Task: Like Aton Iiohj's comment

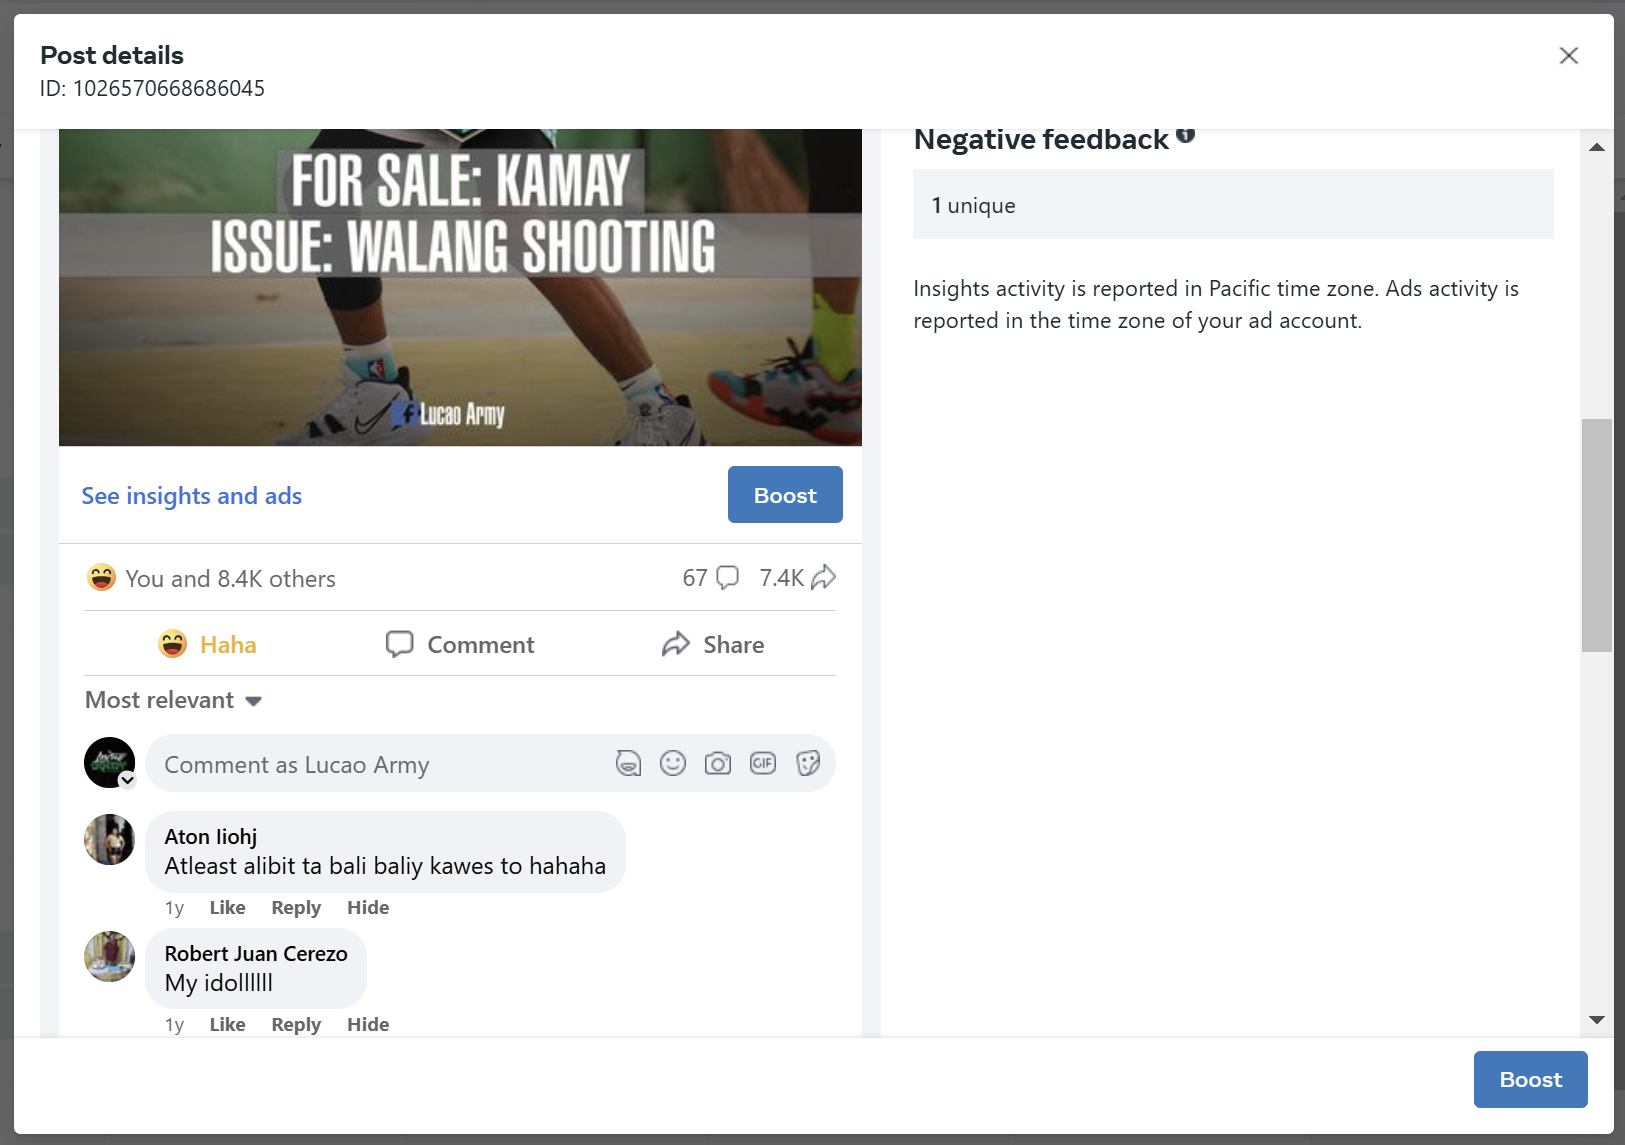Action: click(227, 908)
